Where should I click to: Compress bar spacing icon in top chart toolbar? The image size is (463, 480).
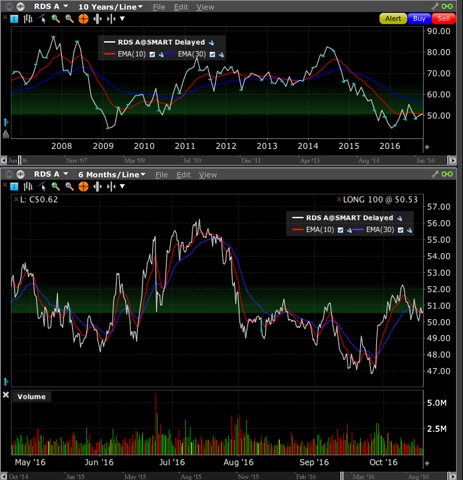pyautogui.click(x=111, y=19)
